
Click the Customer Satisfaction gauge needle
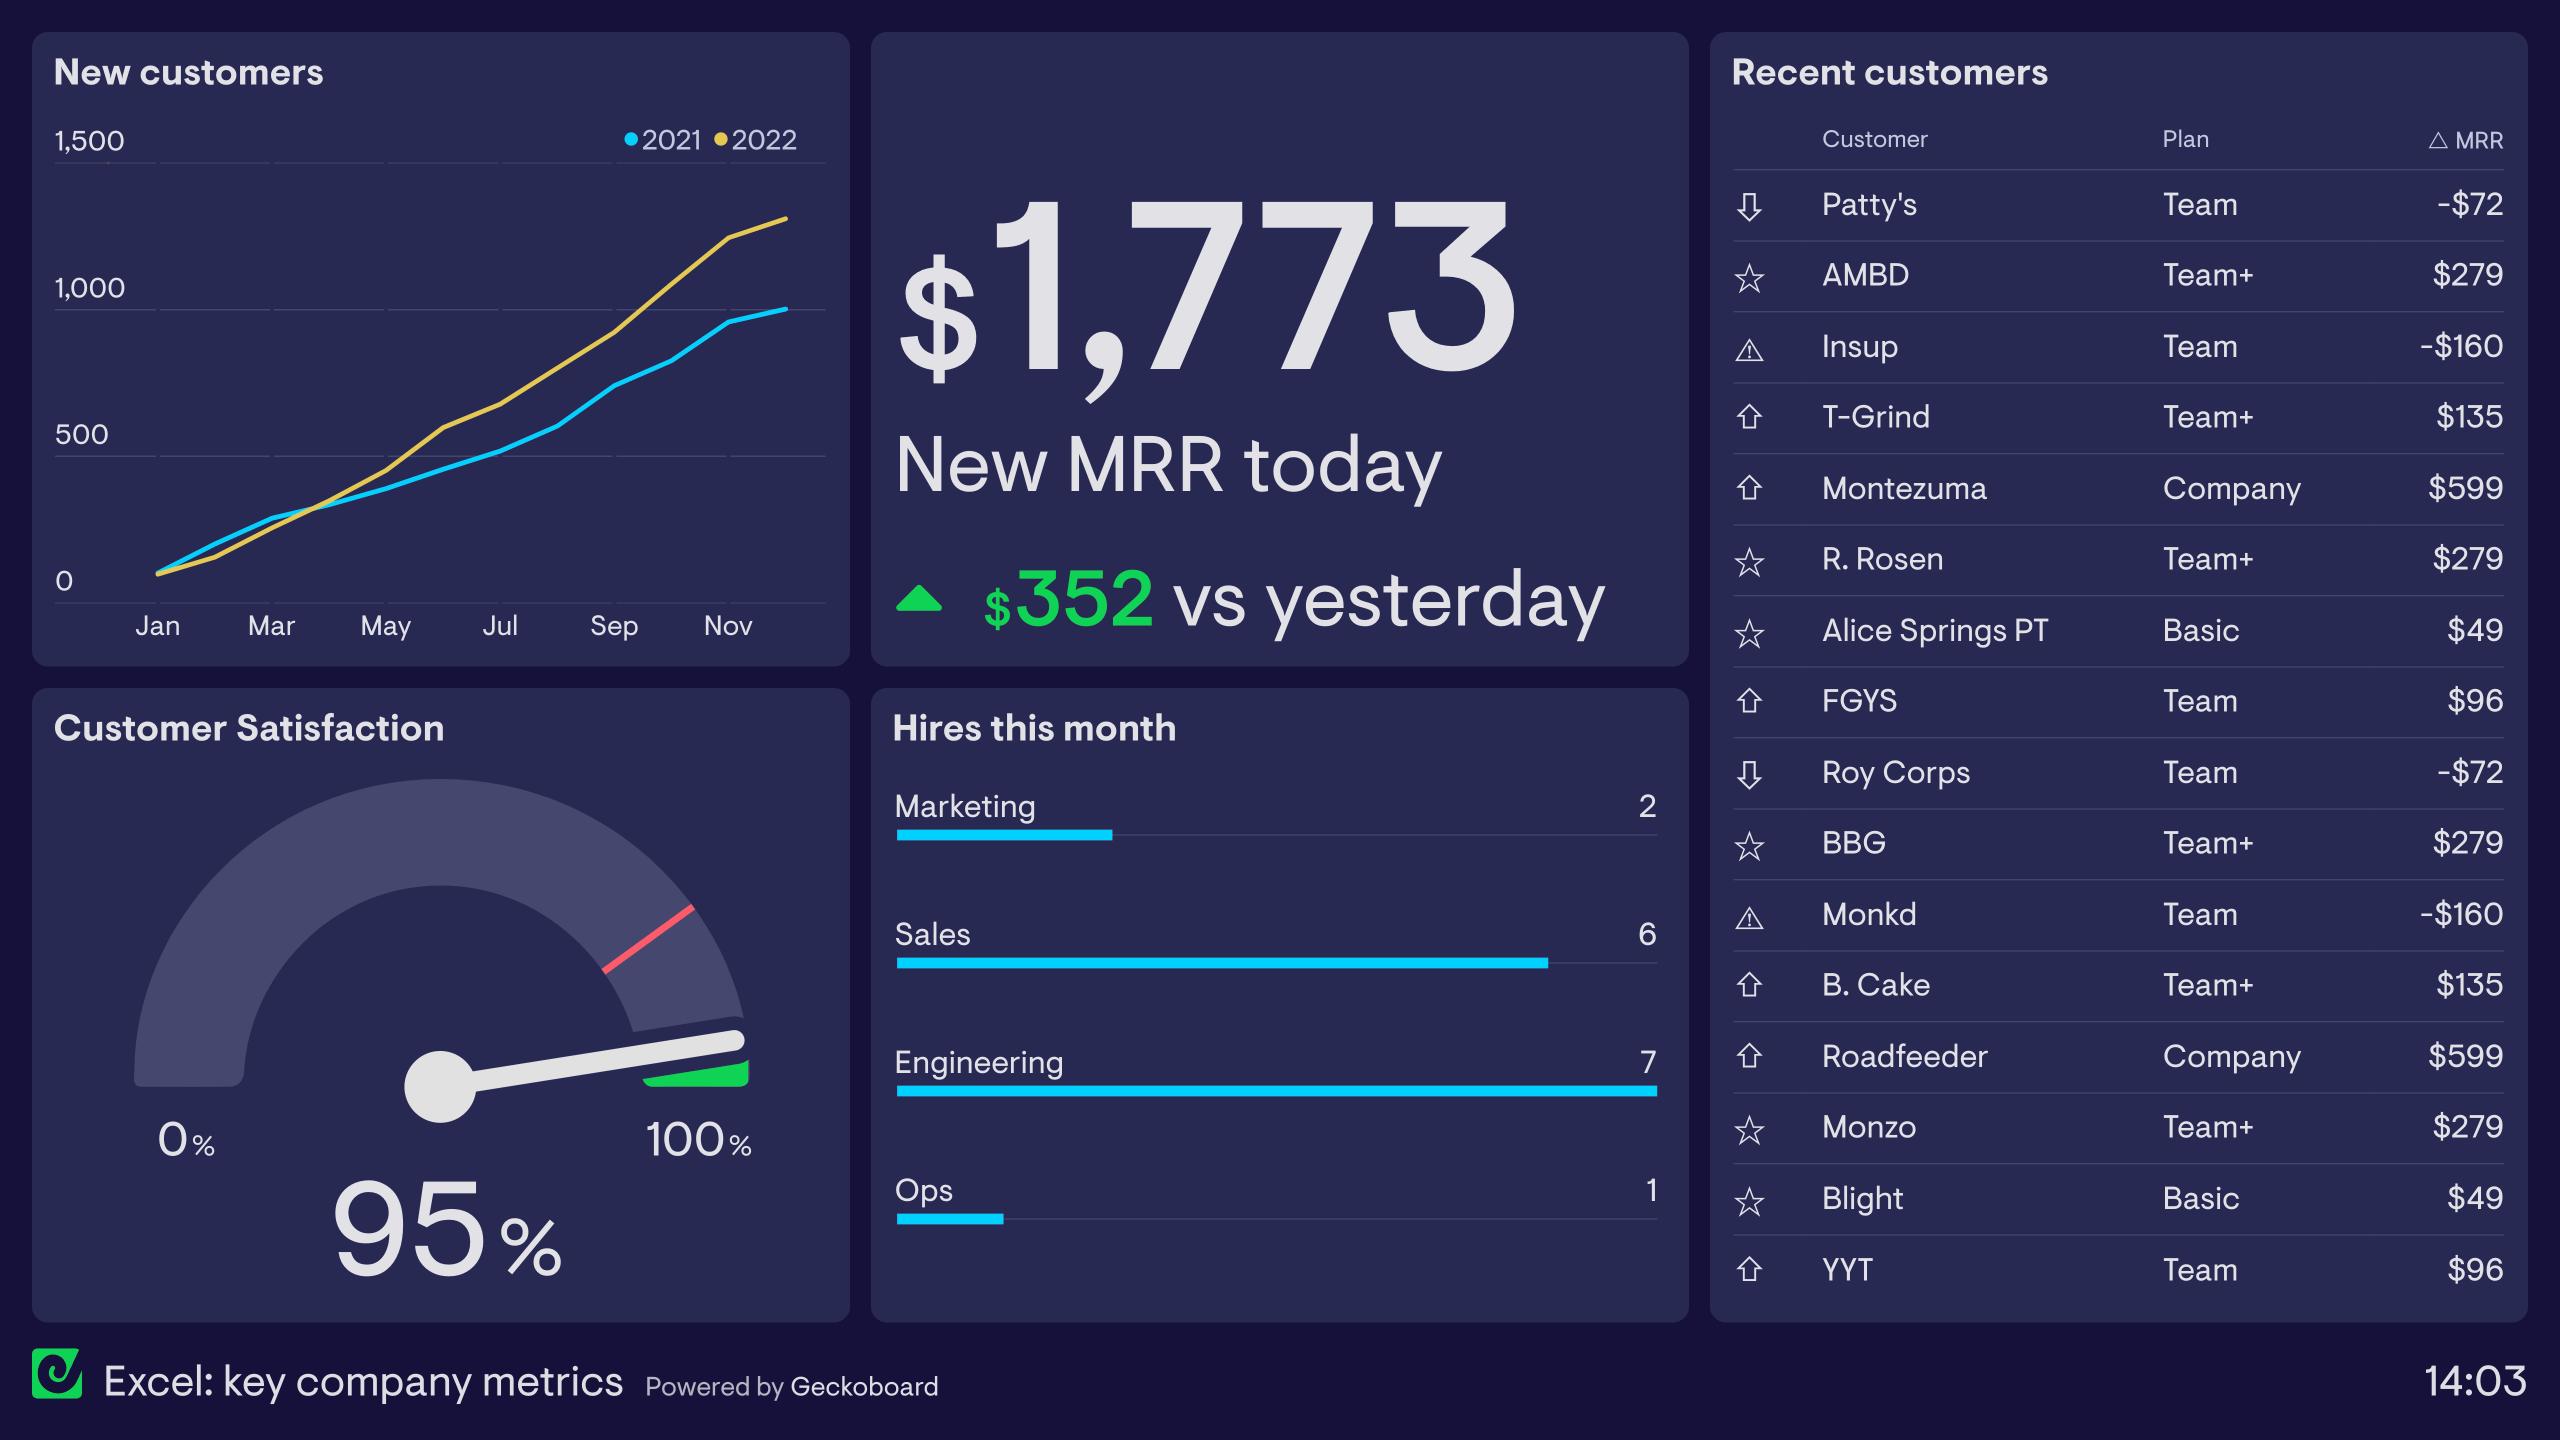click(600, 1061)
